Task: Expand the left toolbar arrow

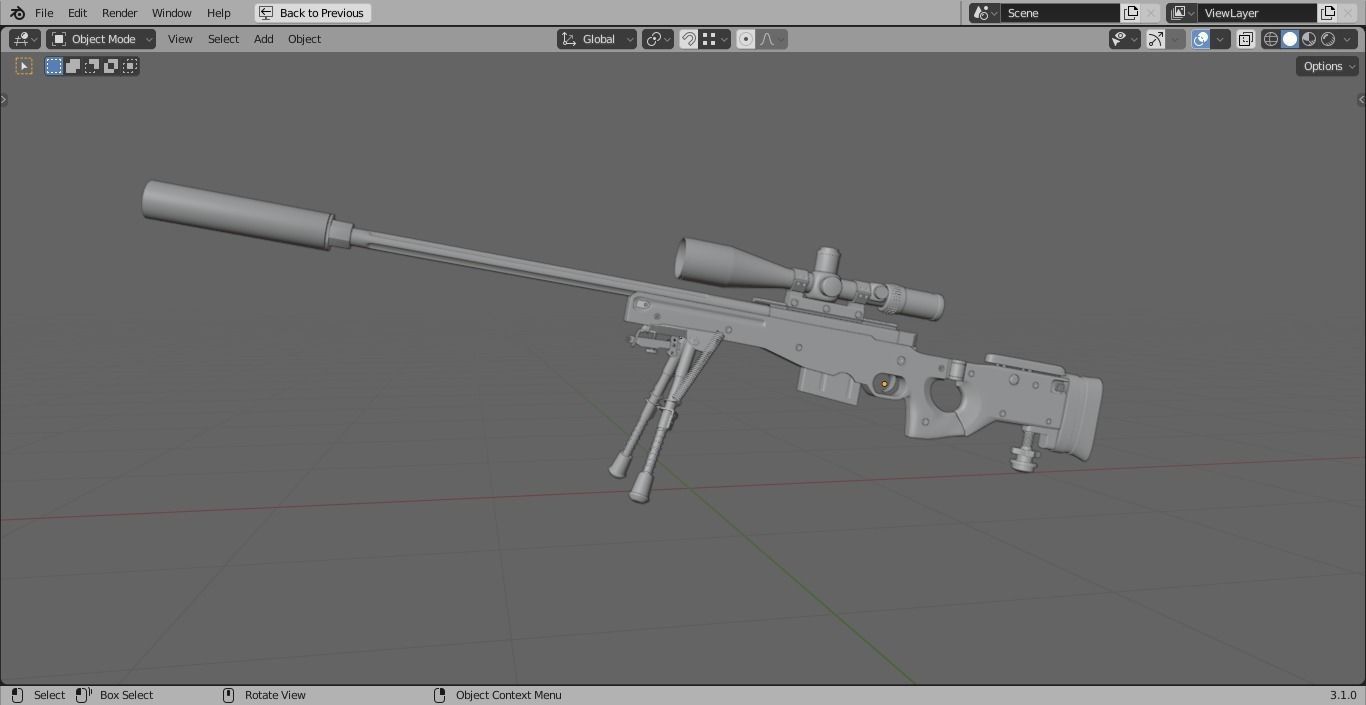Action: (4, 99)
